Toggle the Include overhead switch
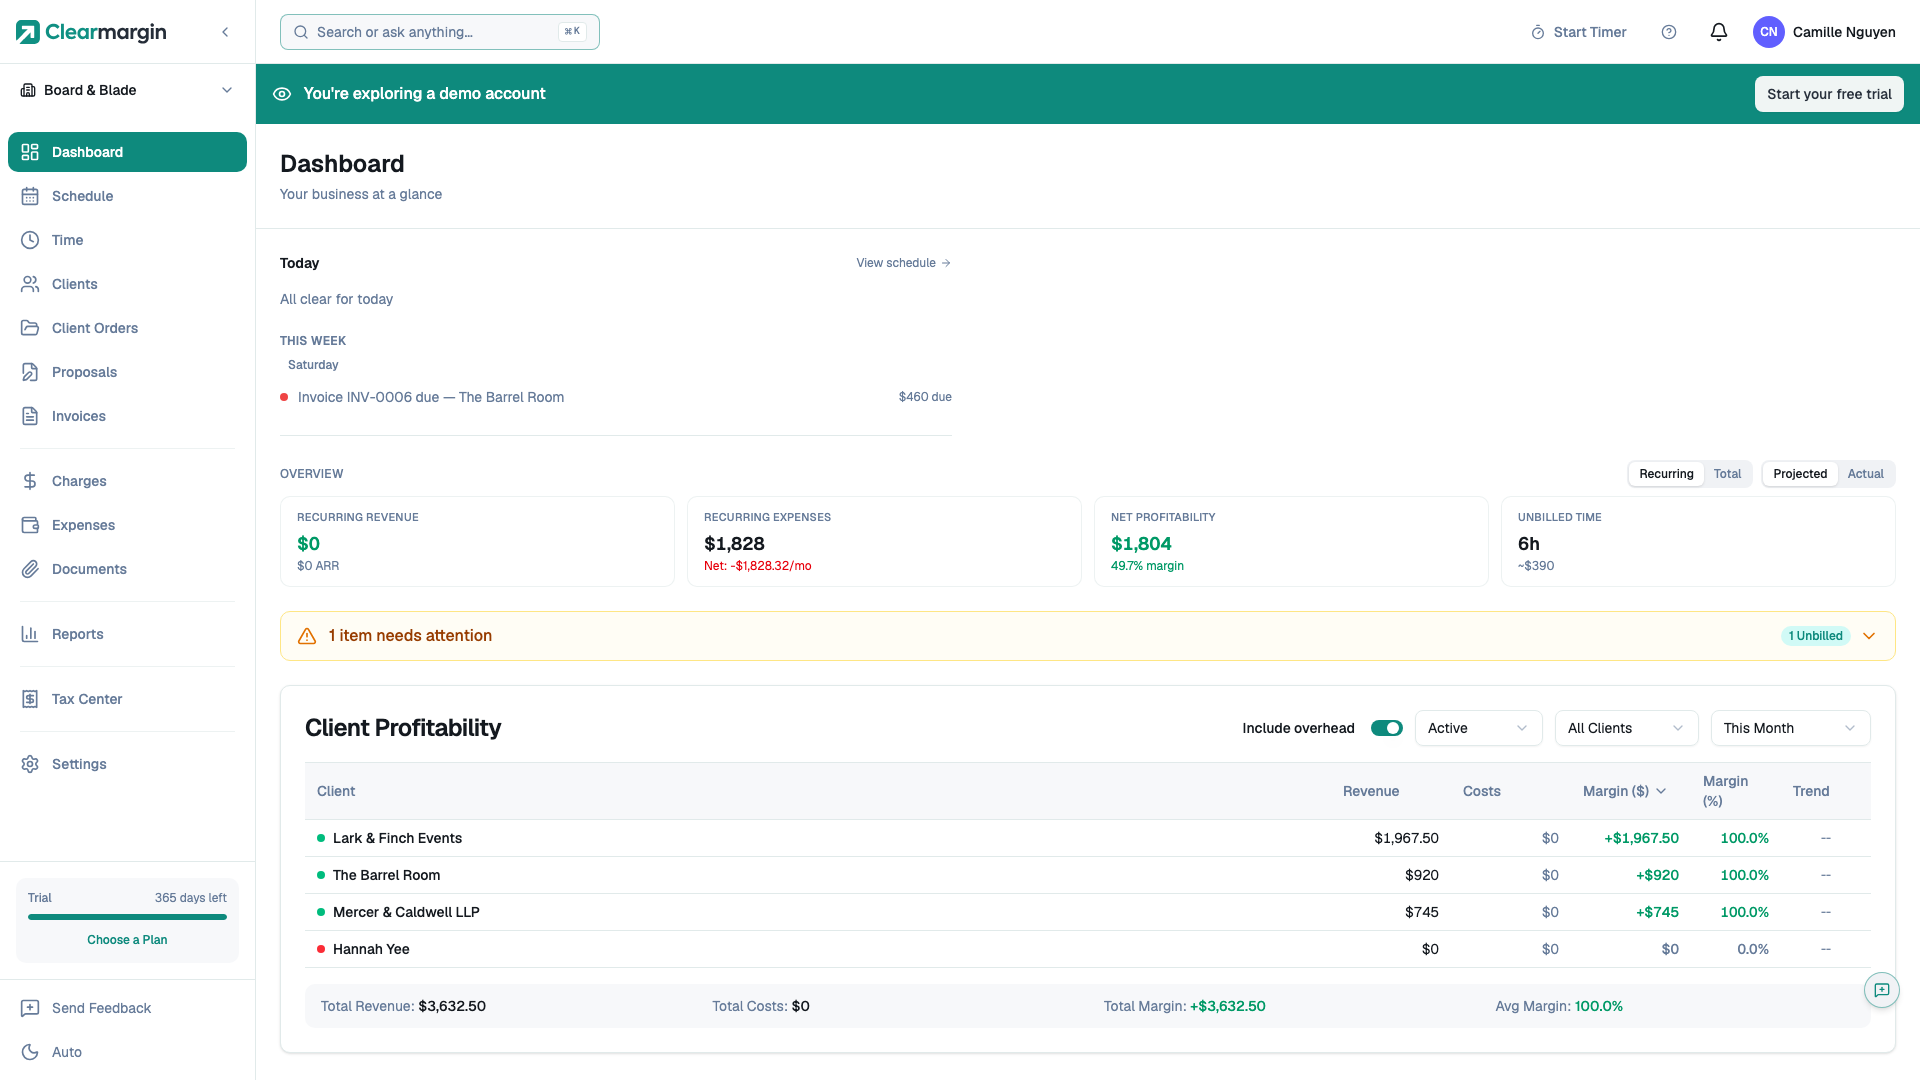 point(1386,728)
